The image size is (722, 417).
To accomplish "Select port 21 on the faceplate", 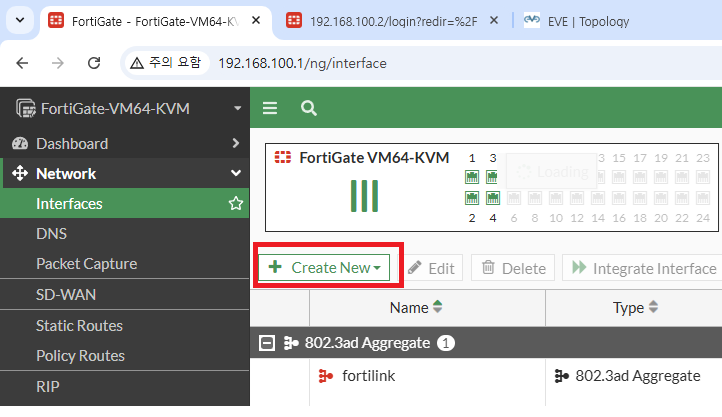I will pos(682,177).
